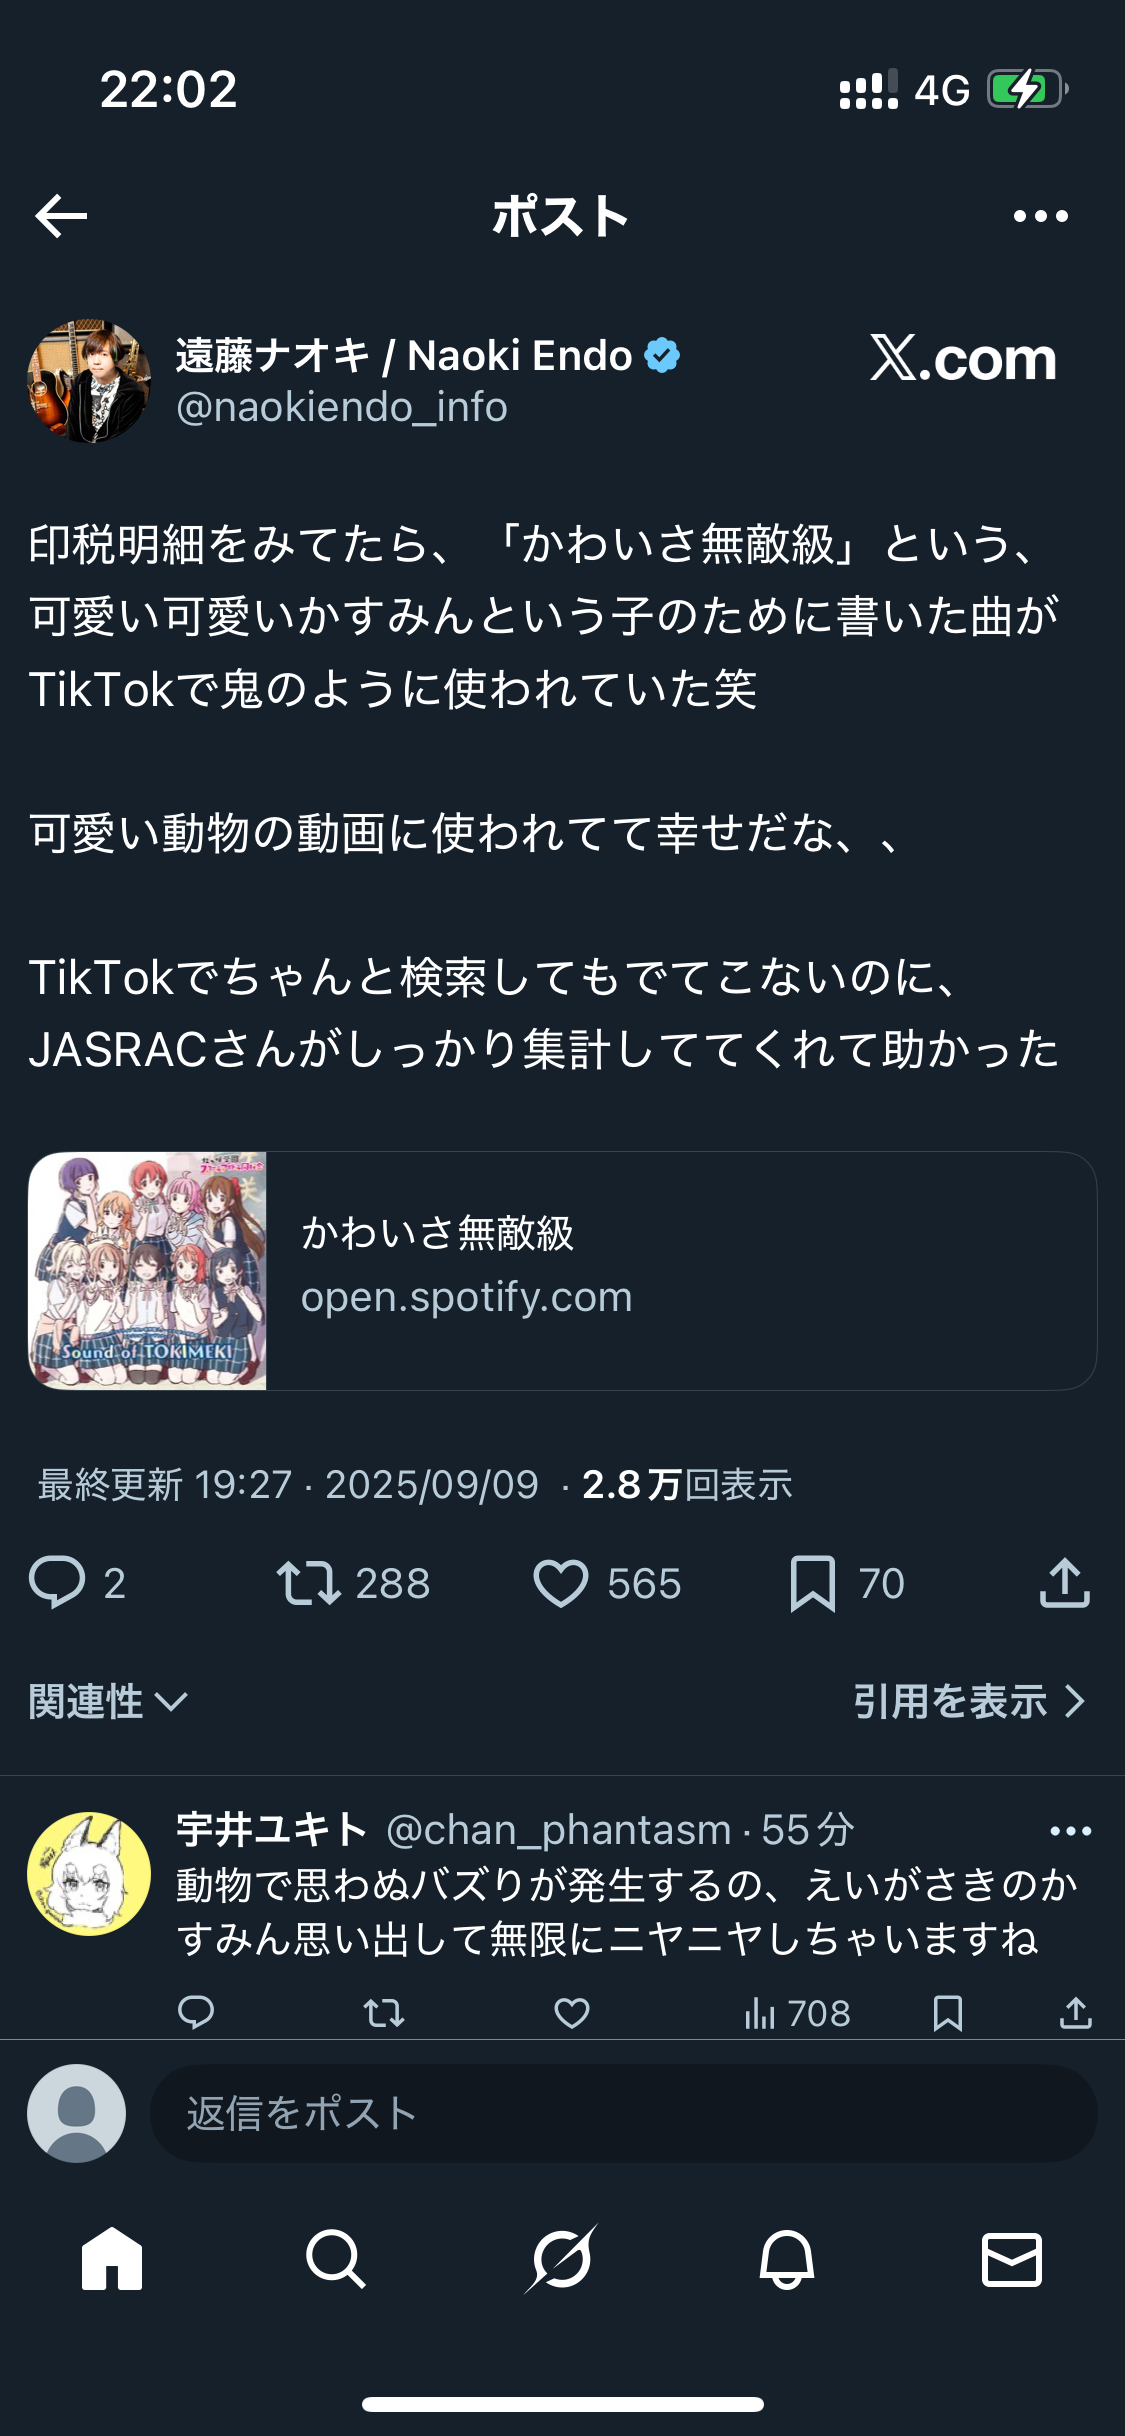
Task: Open the Search tab
Action: point(336,2259)
